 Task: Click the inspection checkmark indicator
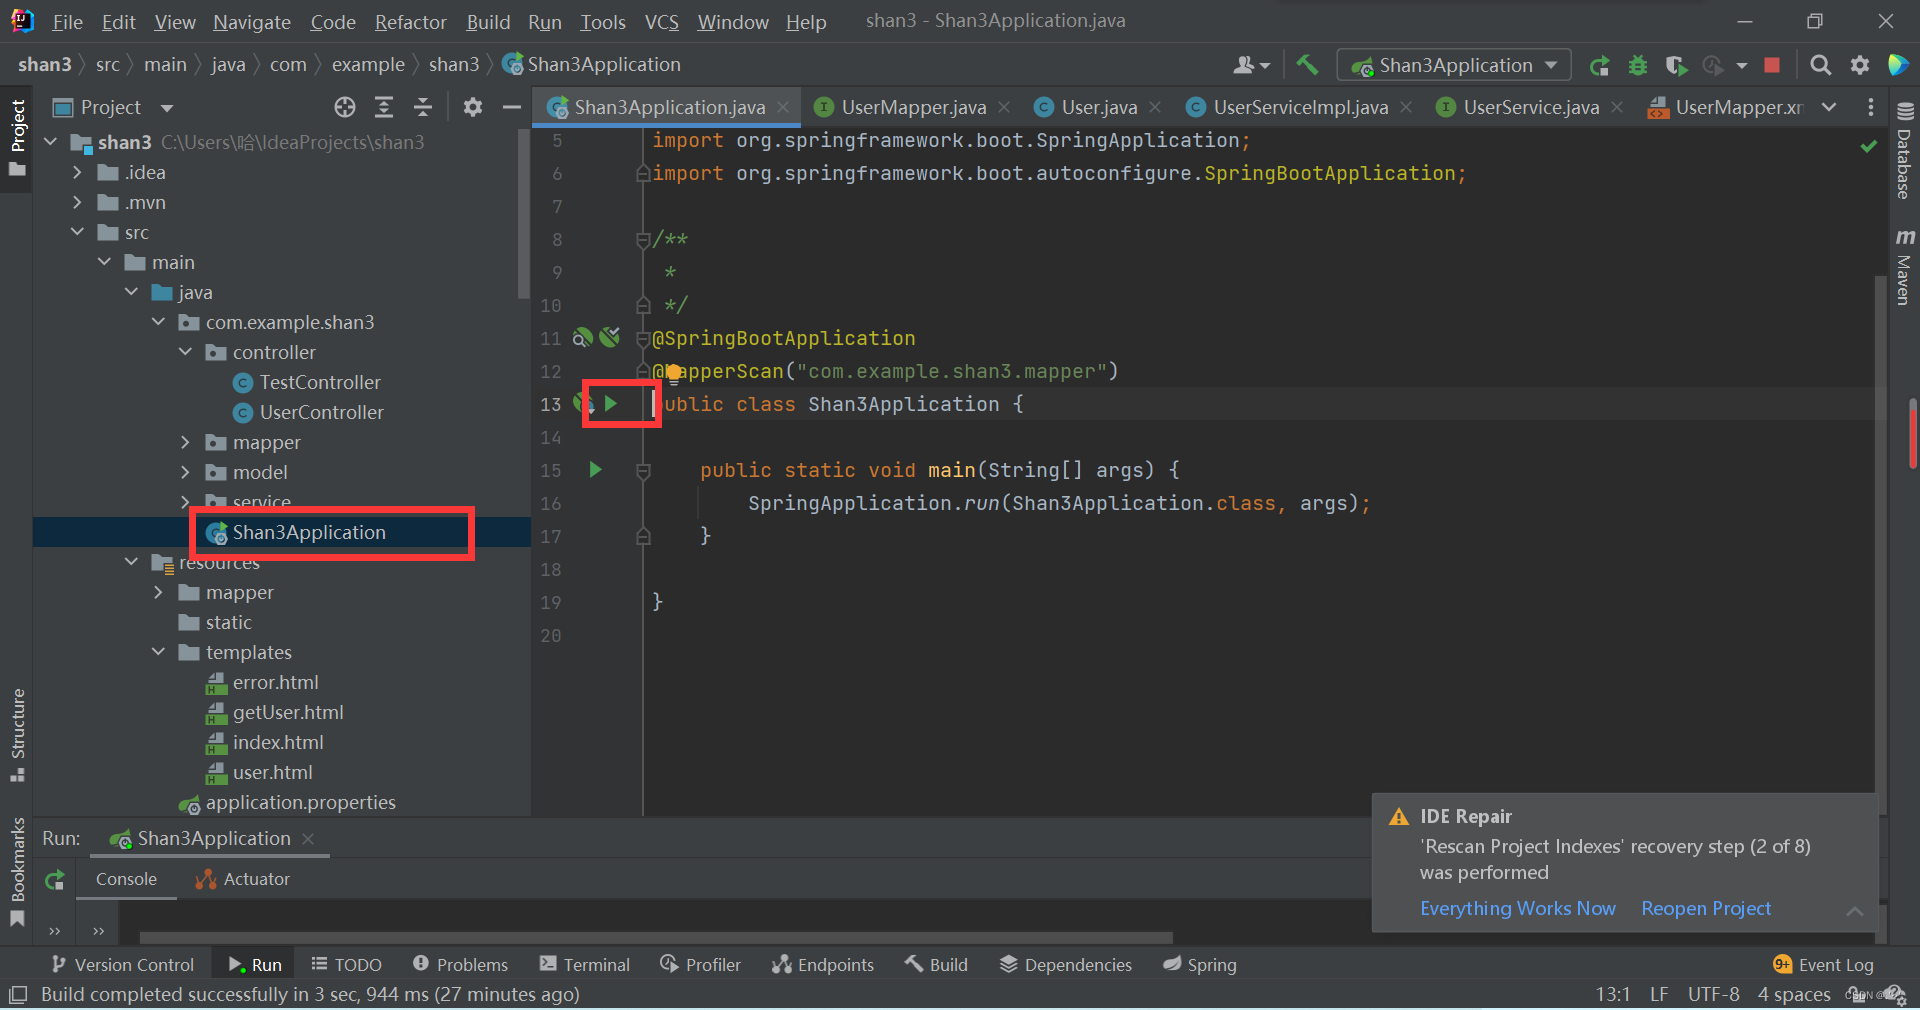click(x=1868, y=146)
